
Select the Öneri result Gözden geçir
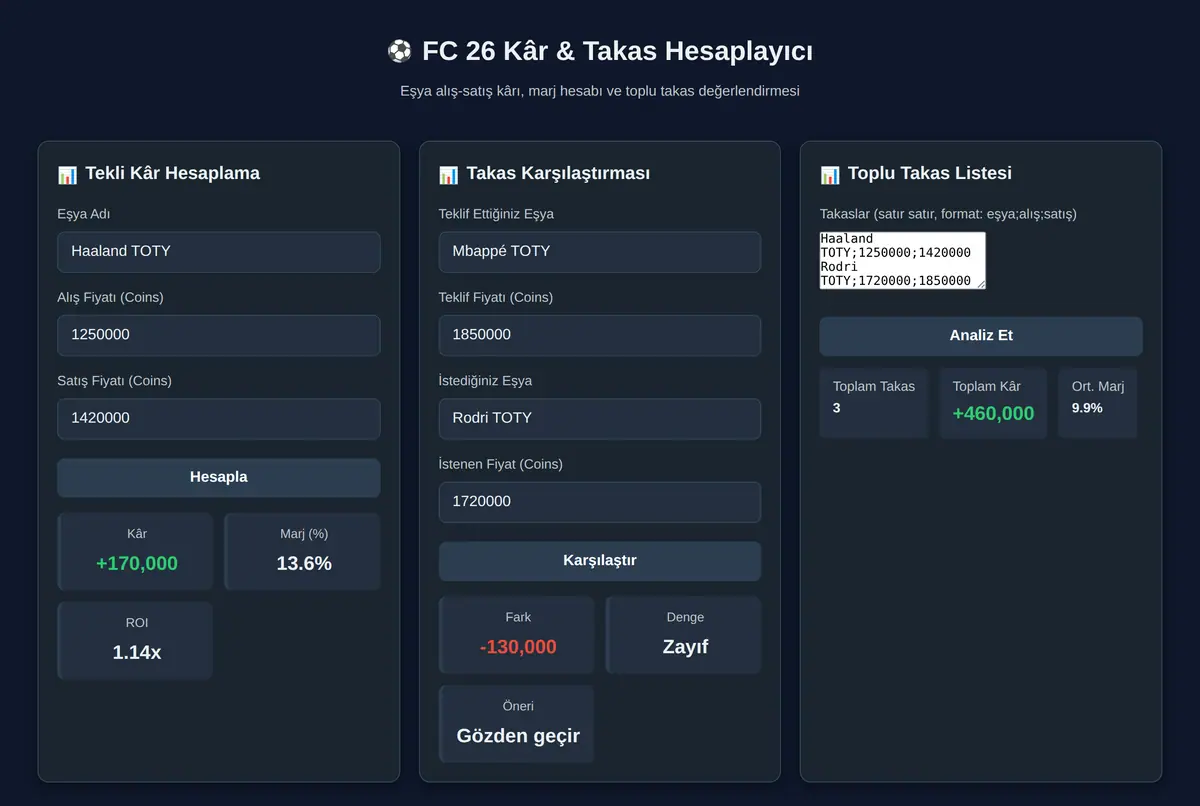[518, 736]
